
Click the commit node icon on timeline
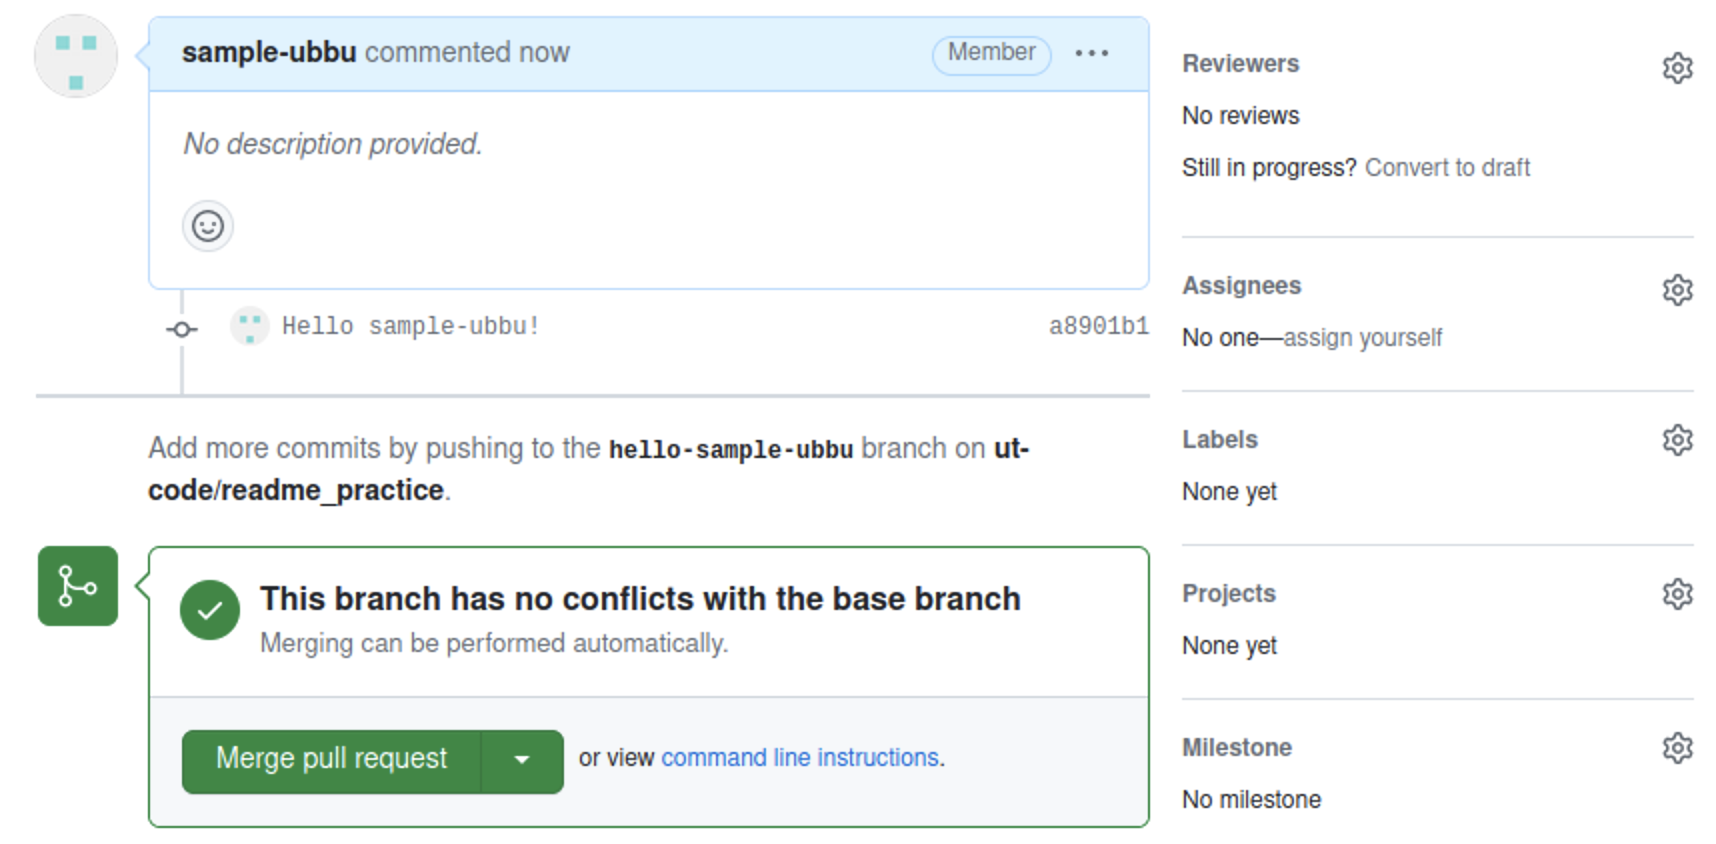(x=182, y=329)
